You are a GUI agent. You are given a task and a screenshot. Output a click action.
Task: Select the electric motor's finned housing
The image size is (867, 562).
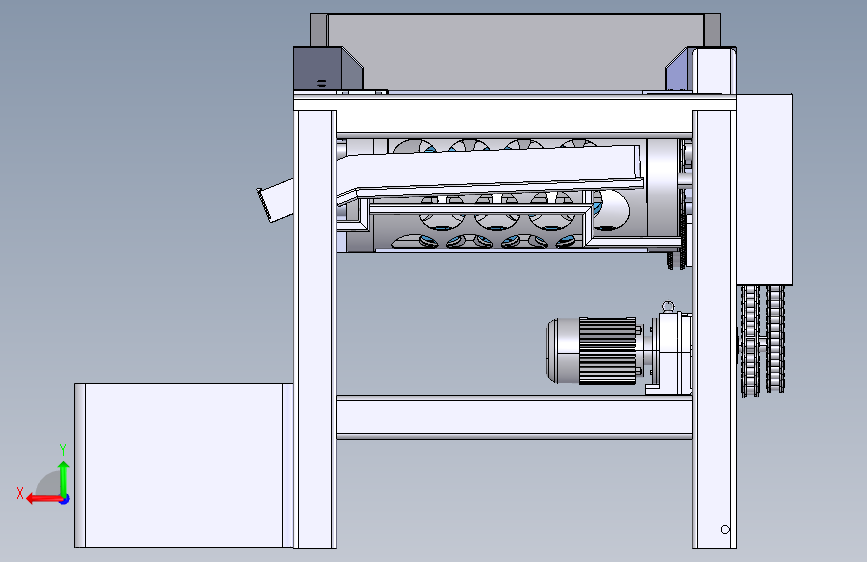[x=607, y=351]
